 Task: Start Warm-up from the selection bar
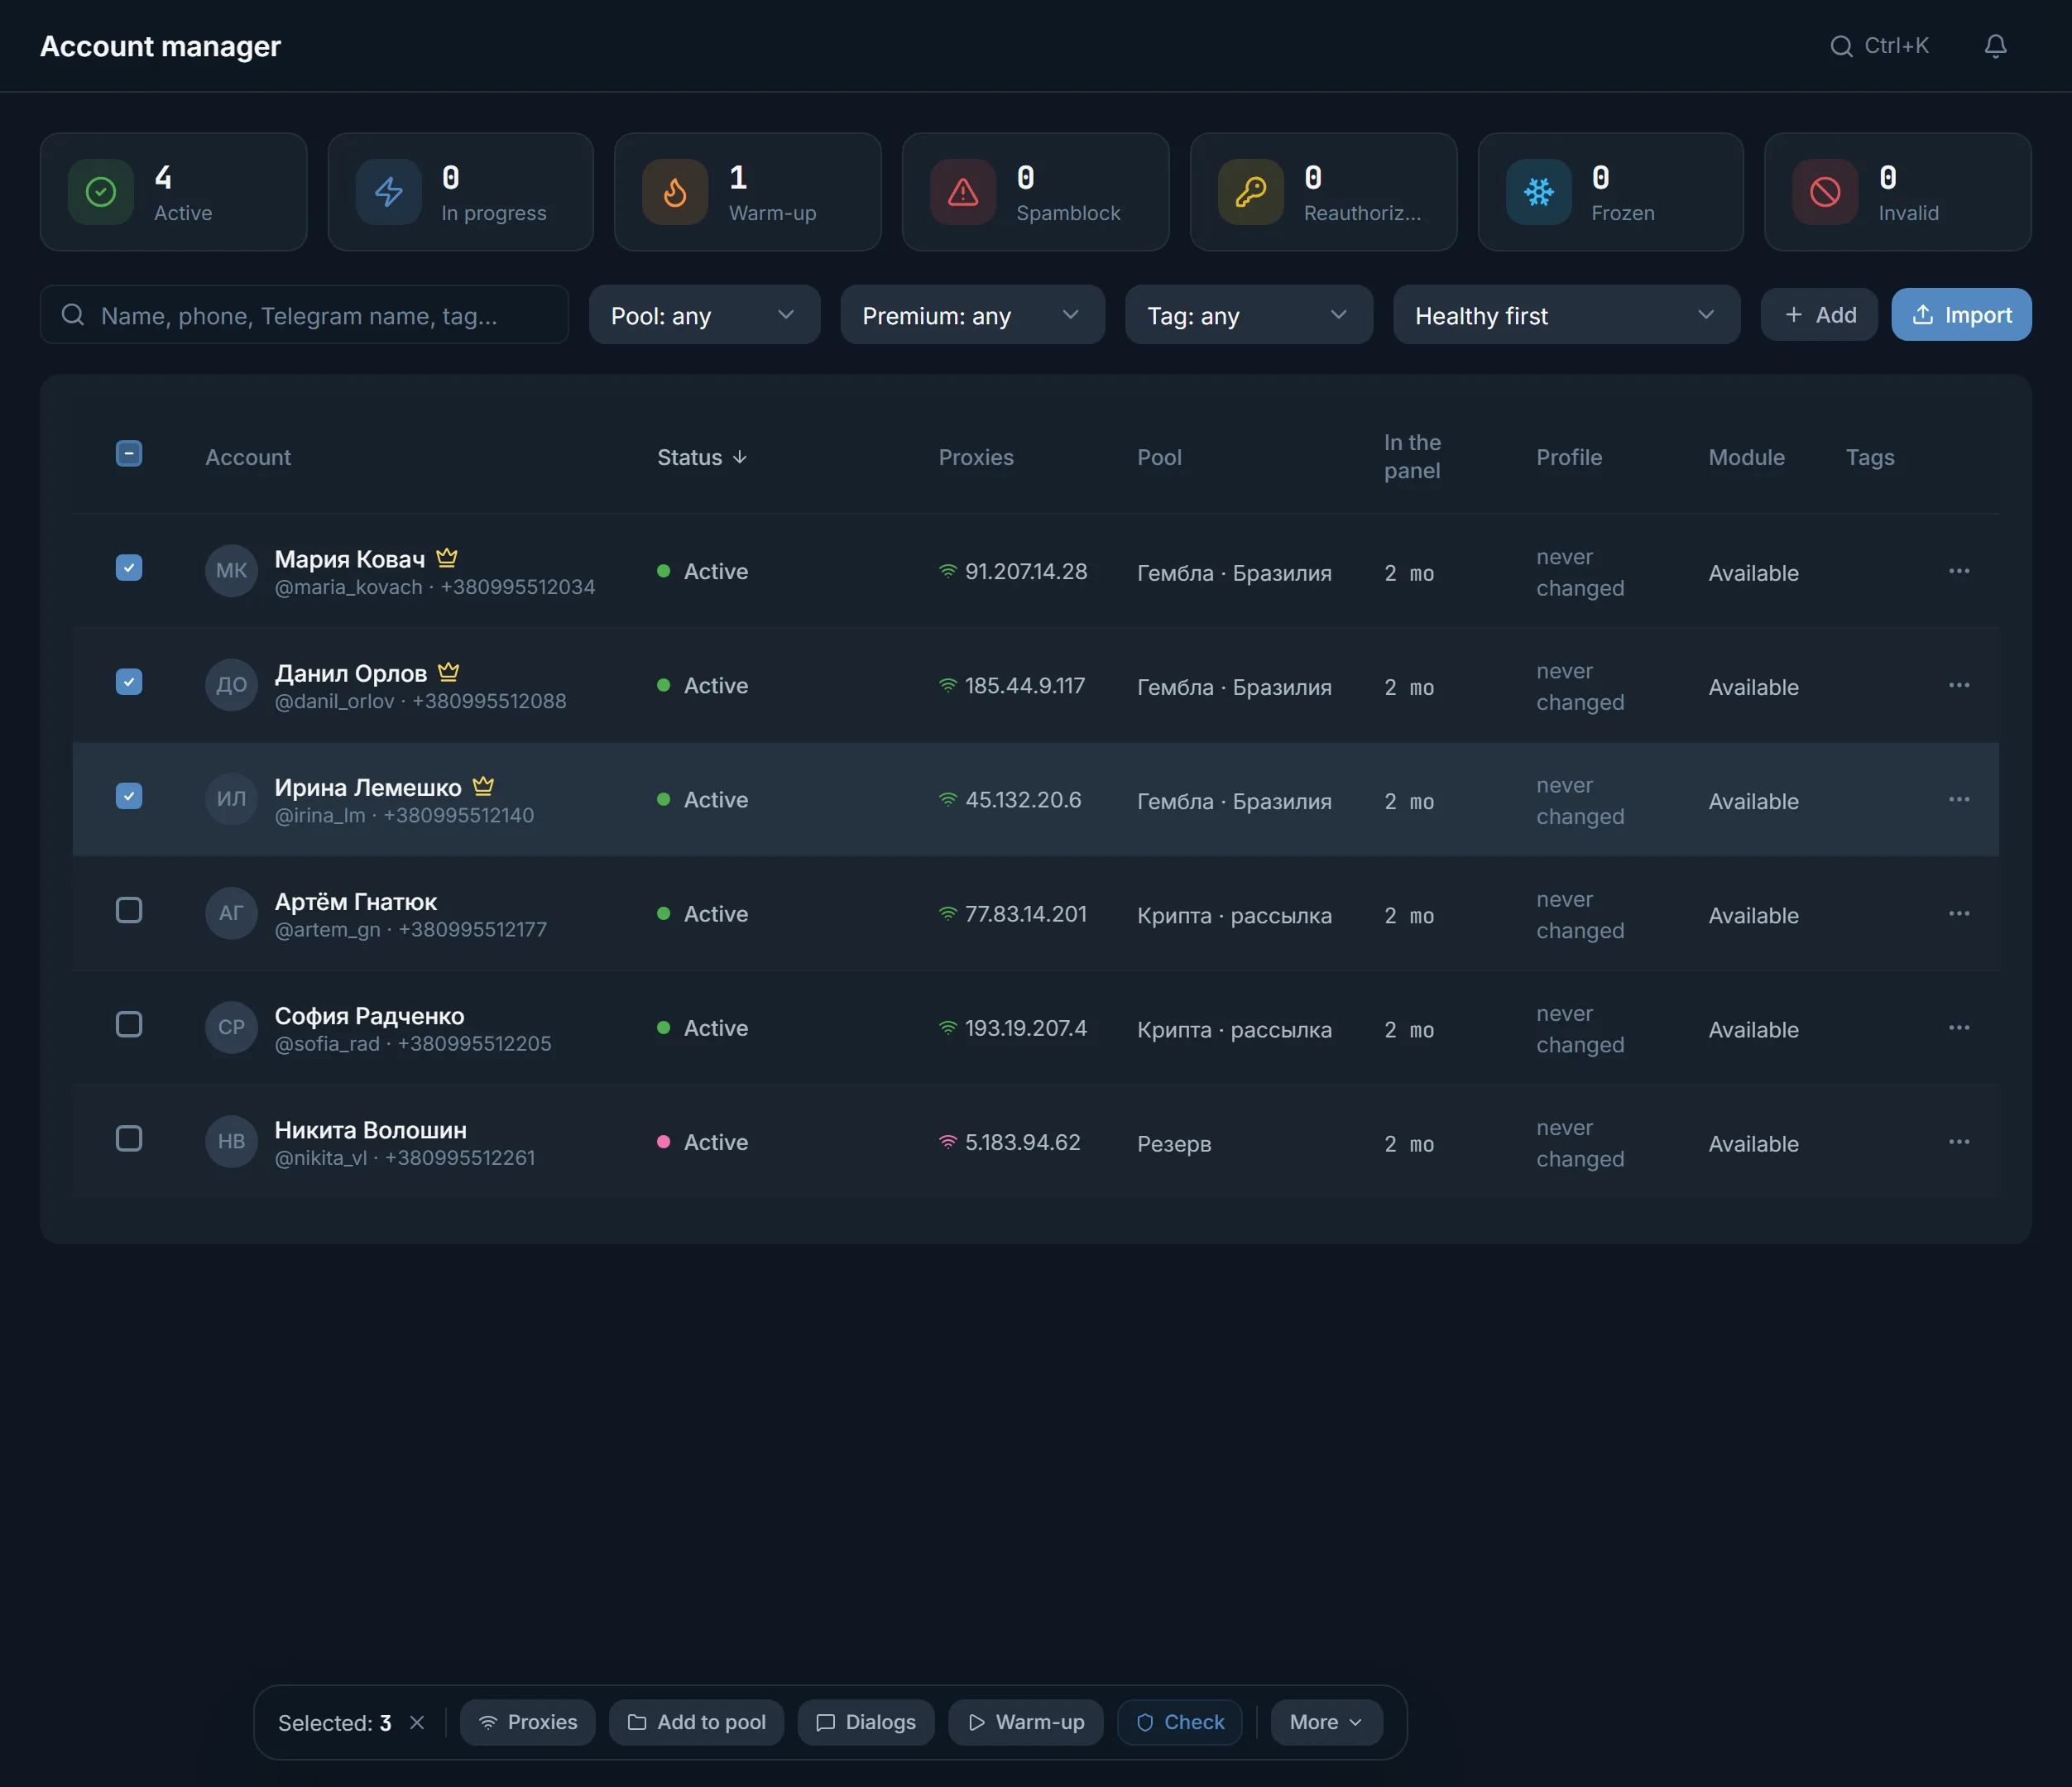coord(1025,1722)
